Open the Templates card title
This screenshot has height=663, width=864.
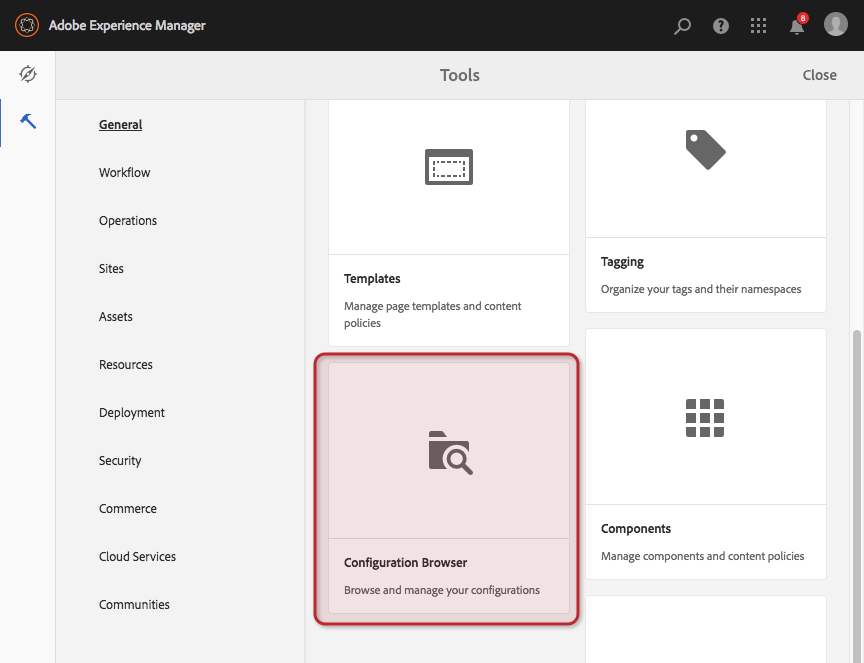pos(372,279)
